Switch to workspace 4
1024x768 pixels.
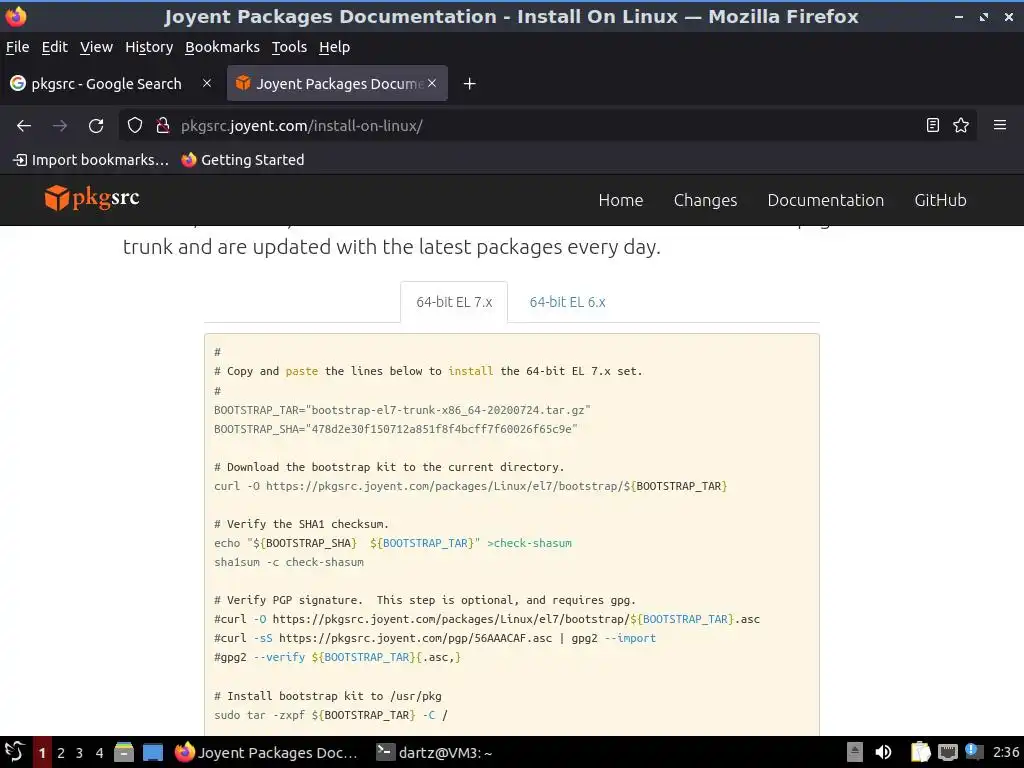[x=99, y=753]
